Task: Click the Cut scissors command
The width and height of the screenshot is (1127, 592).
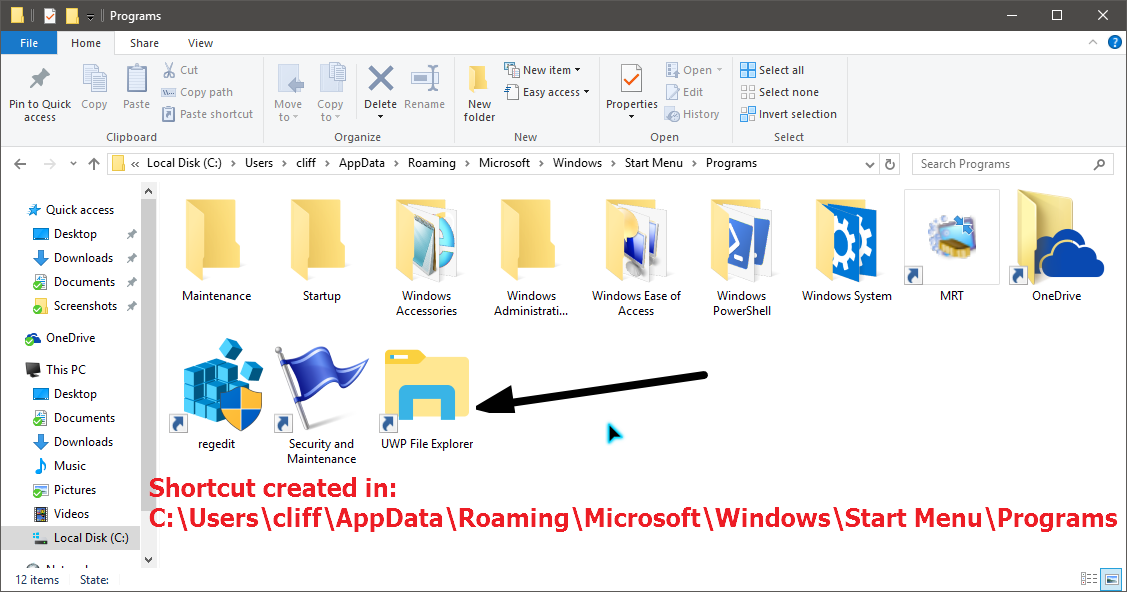Action: click(x=180, y=70)
